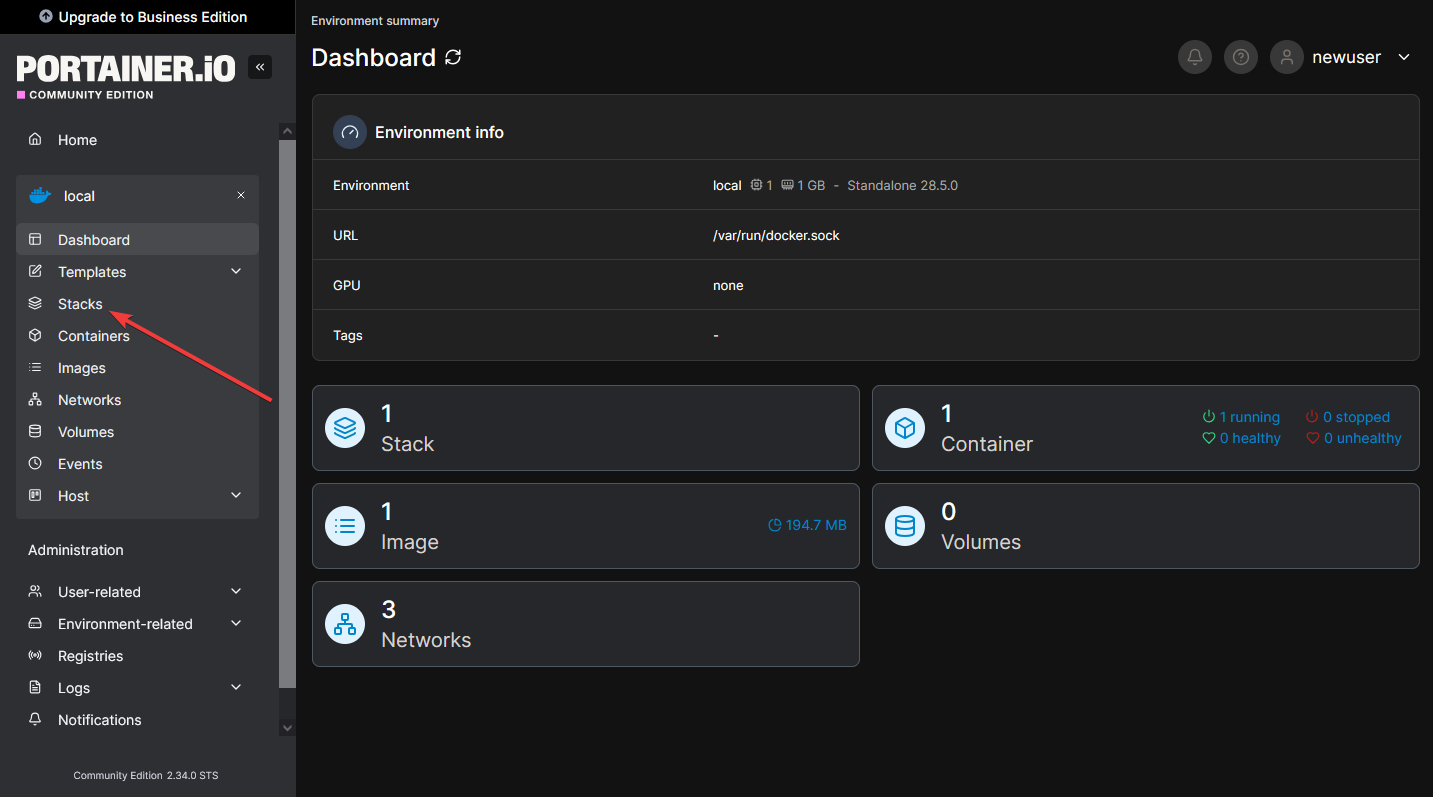
Task: Open the notifications bell icon
Action: point(1195,58)
